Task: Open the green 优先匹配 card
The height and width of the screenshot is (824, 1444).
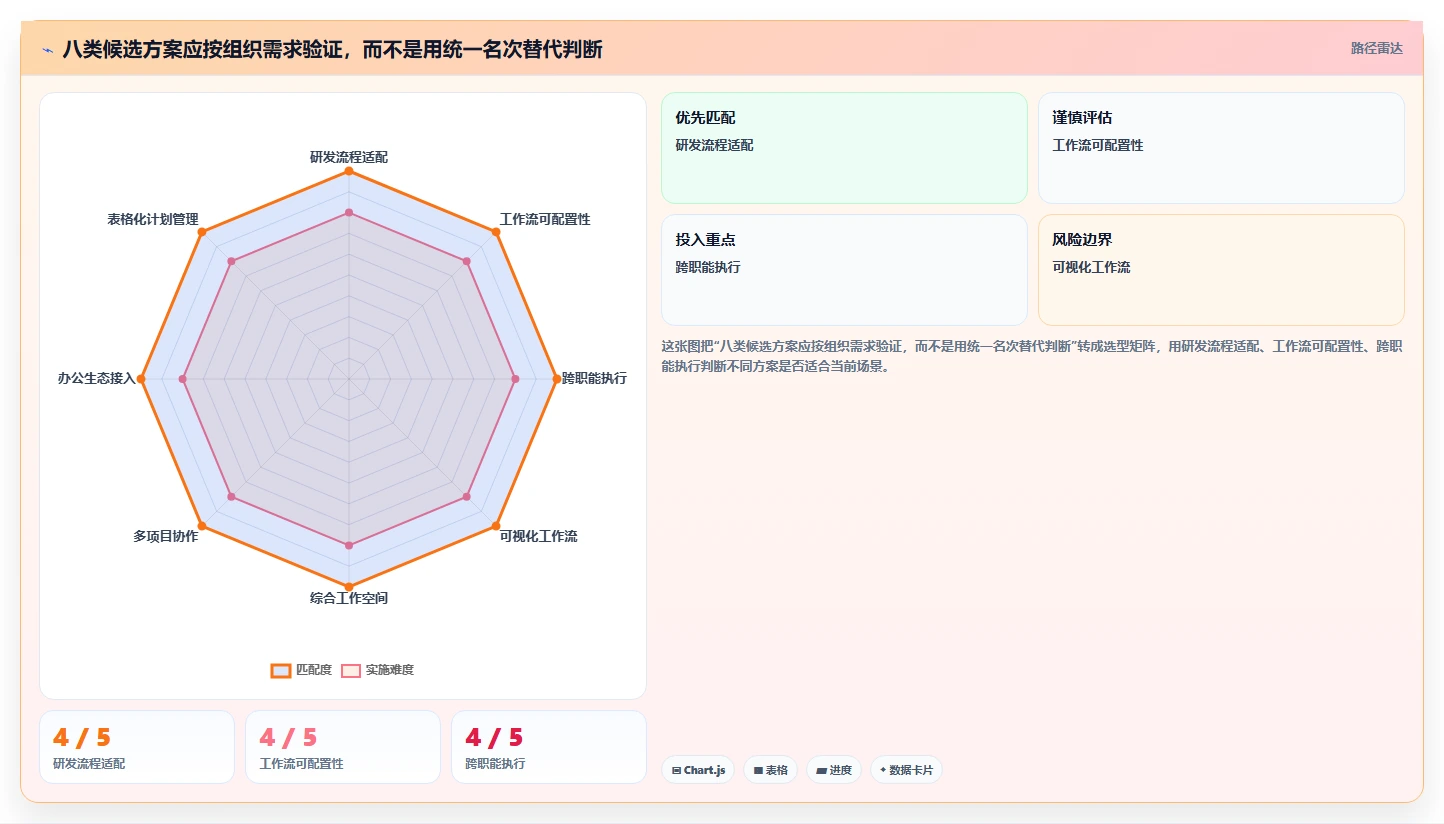Action: click(844, 148)
